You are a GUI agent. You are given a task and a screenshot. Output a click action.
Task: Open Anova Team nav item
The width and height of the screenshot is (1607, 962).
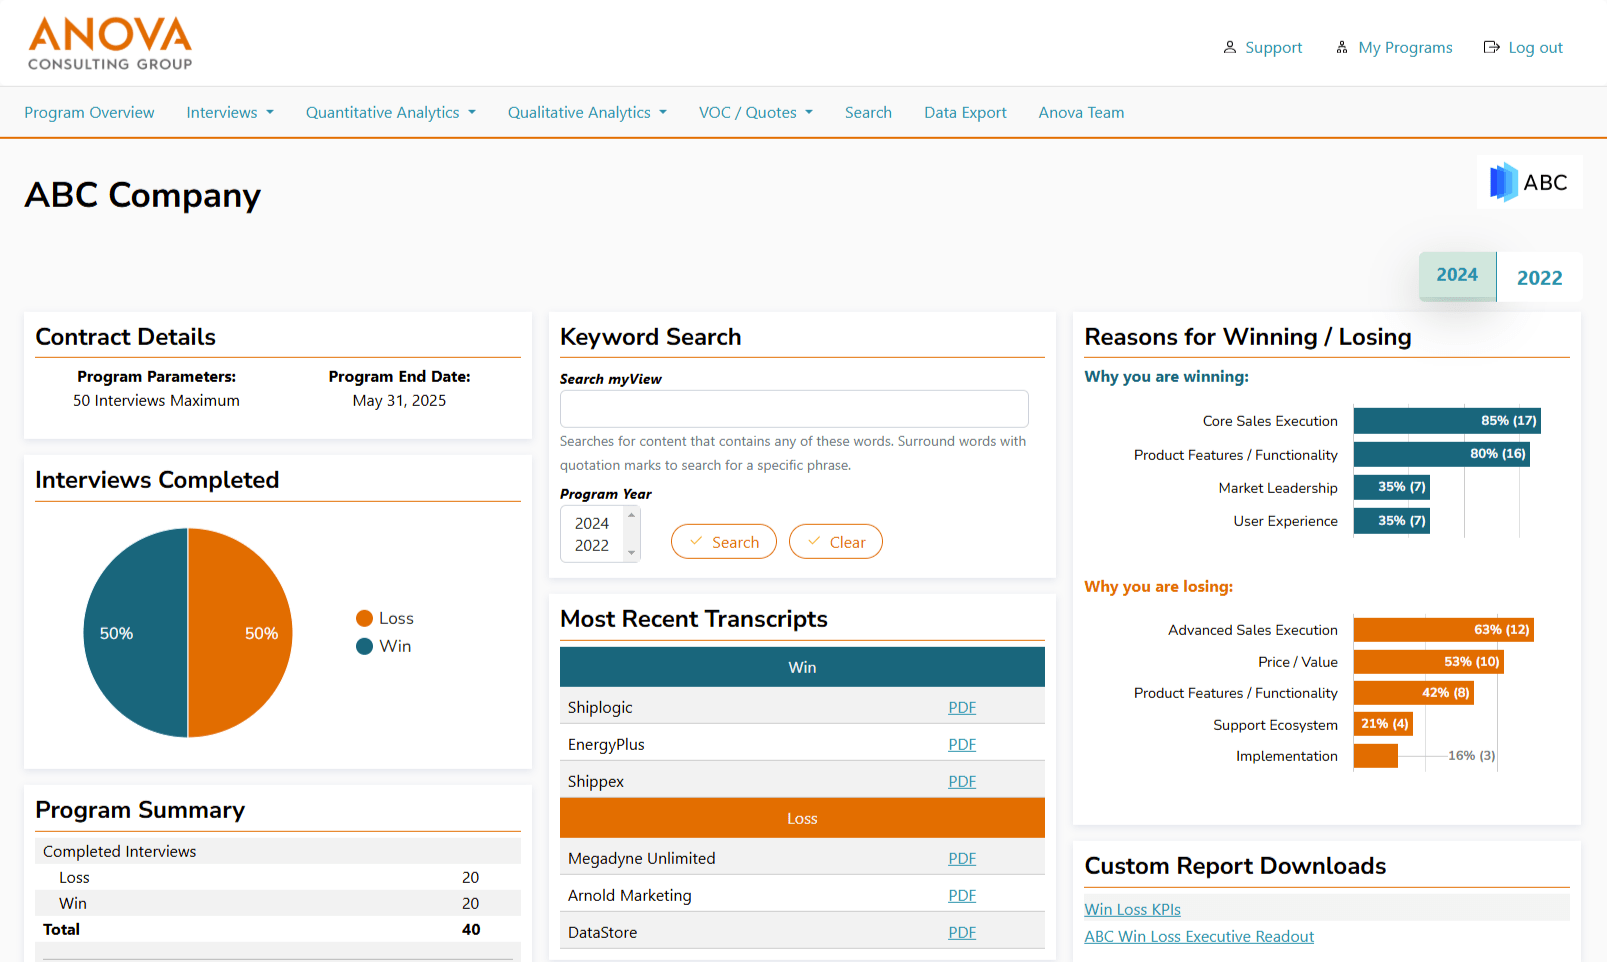[x=1081, y=112]
